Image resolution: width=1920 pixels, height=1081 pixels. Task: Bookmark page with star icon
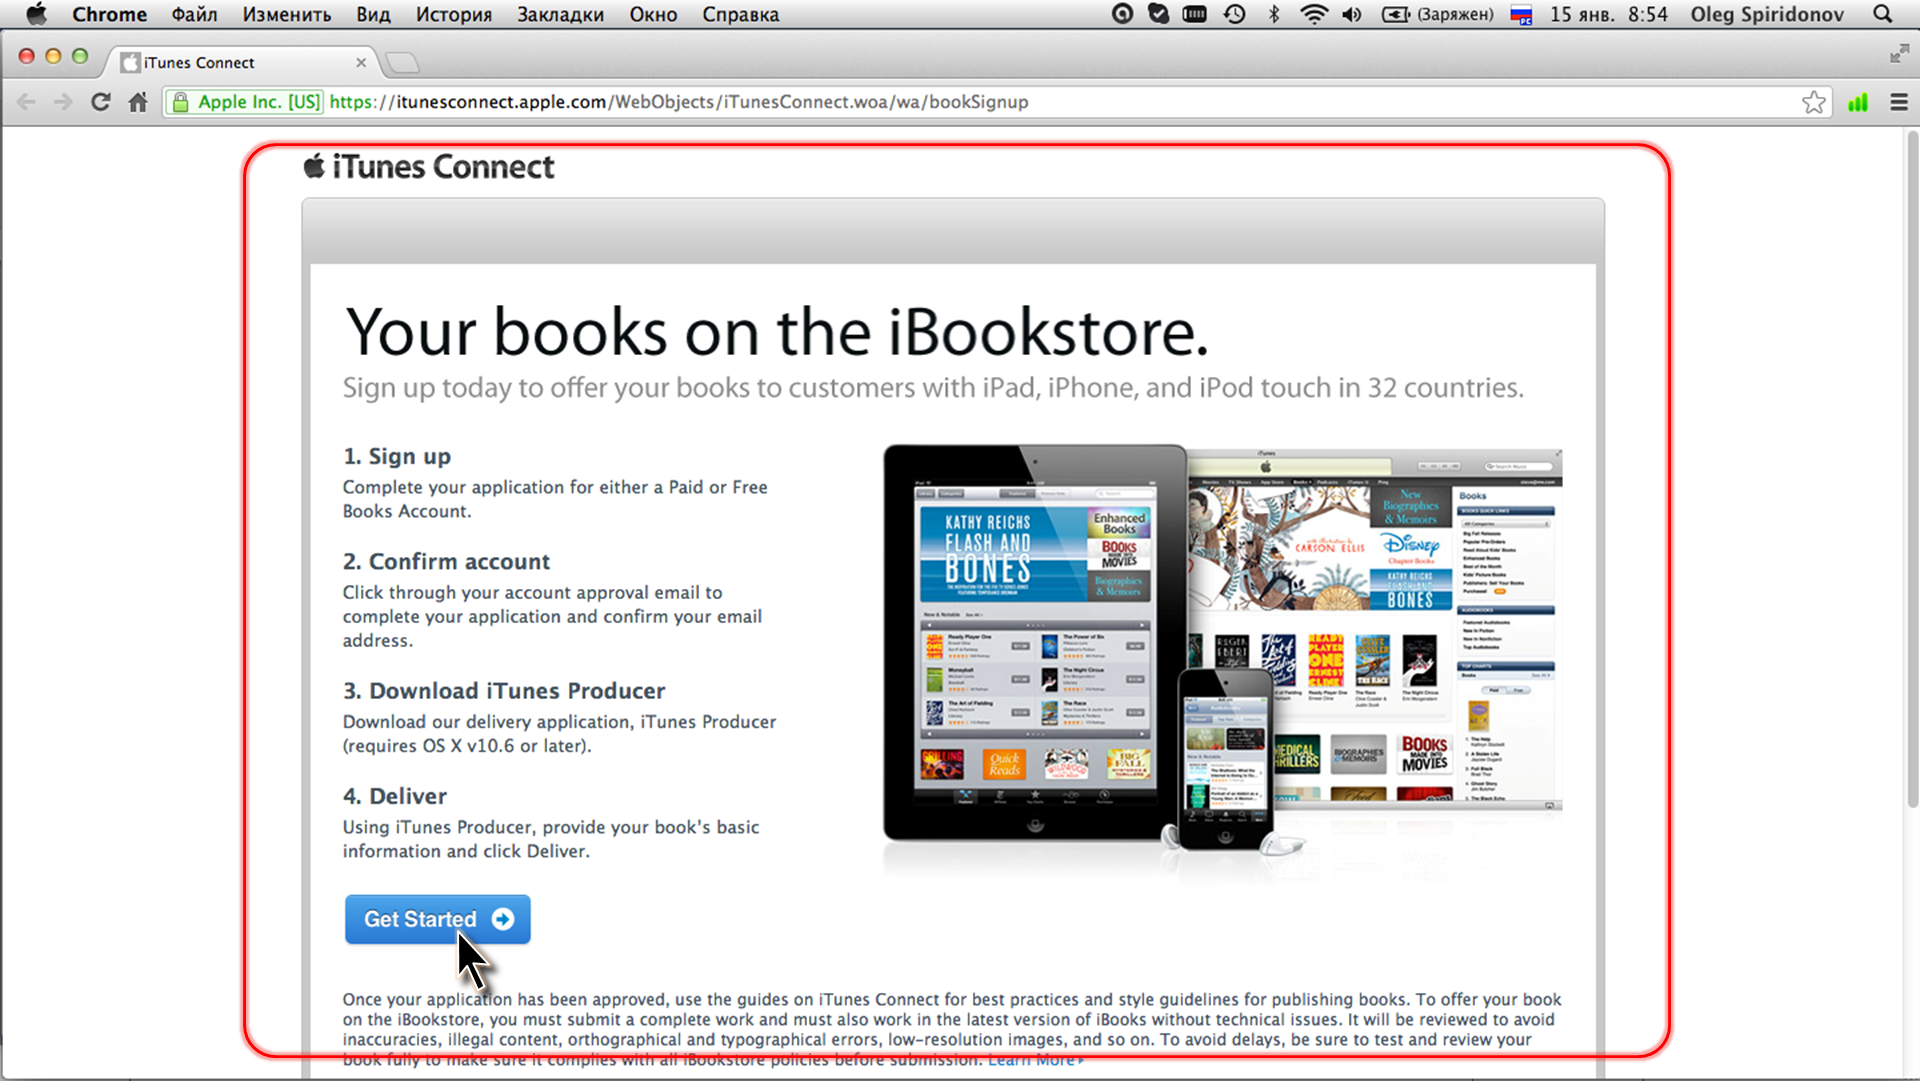pyautogui.click(x=1813, y=102)
